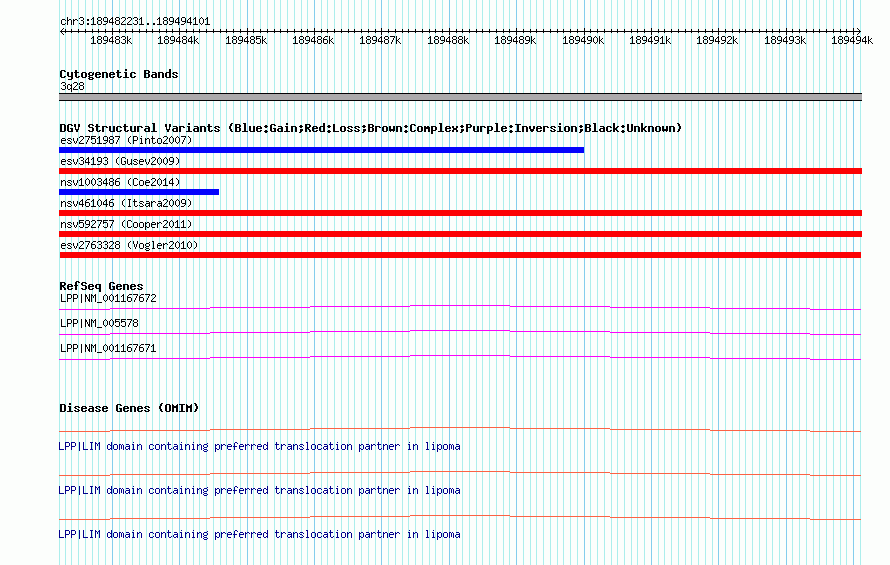
Task: Click the 189494k ruler tick label
Action: pyautogui.click(x=852, y=40)
